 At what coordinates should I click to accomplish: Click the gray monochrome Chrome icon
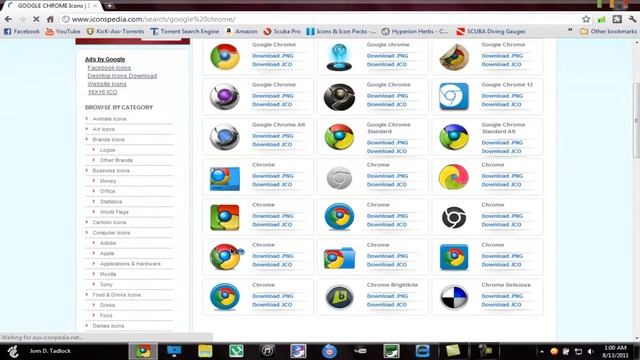339,177
